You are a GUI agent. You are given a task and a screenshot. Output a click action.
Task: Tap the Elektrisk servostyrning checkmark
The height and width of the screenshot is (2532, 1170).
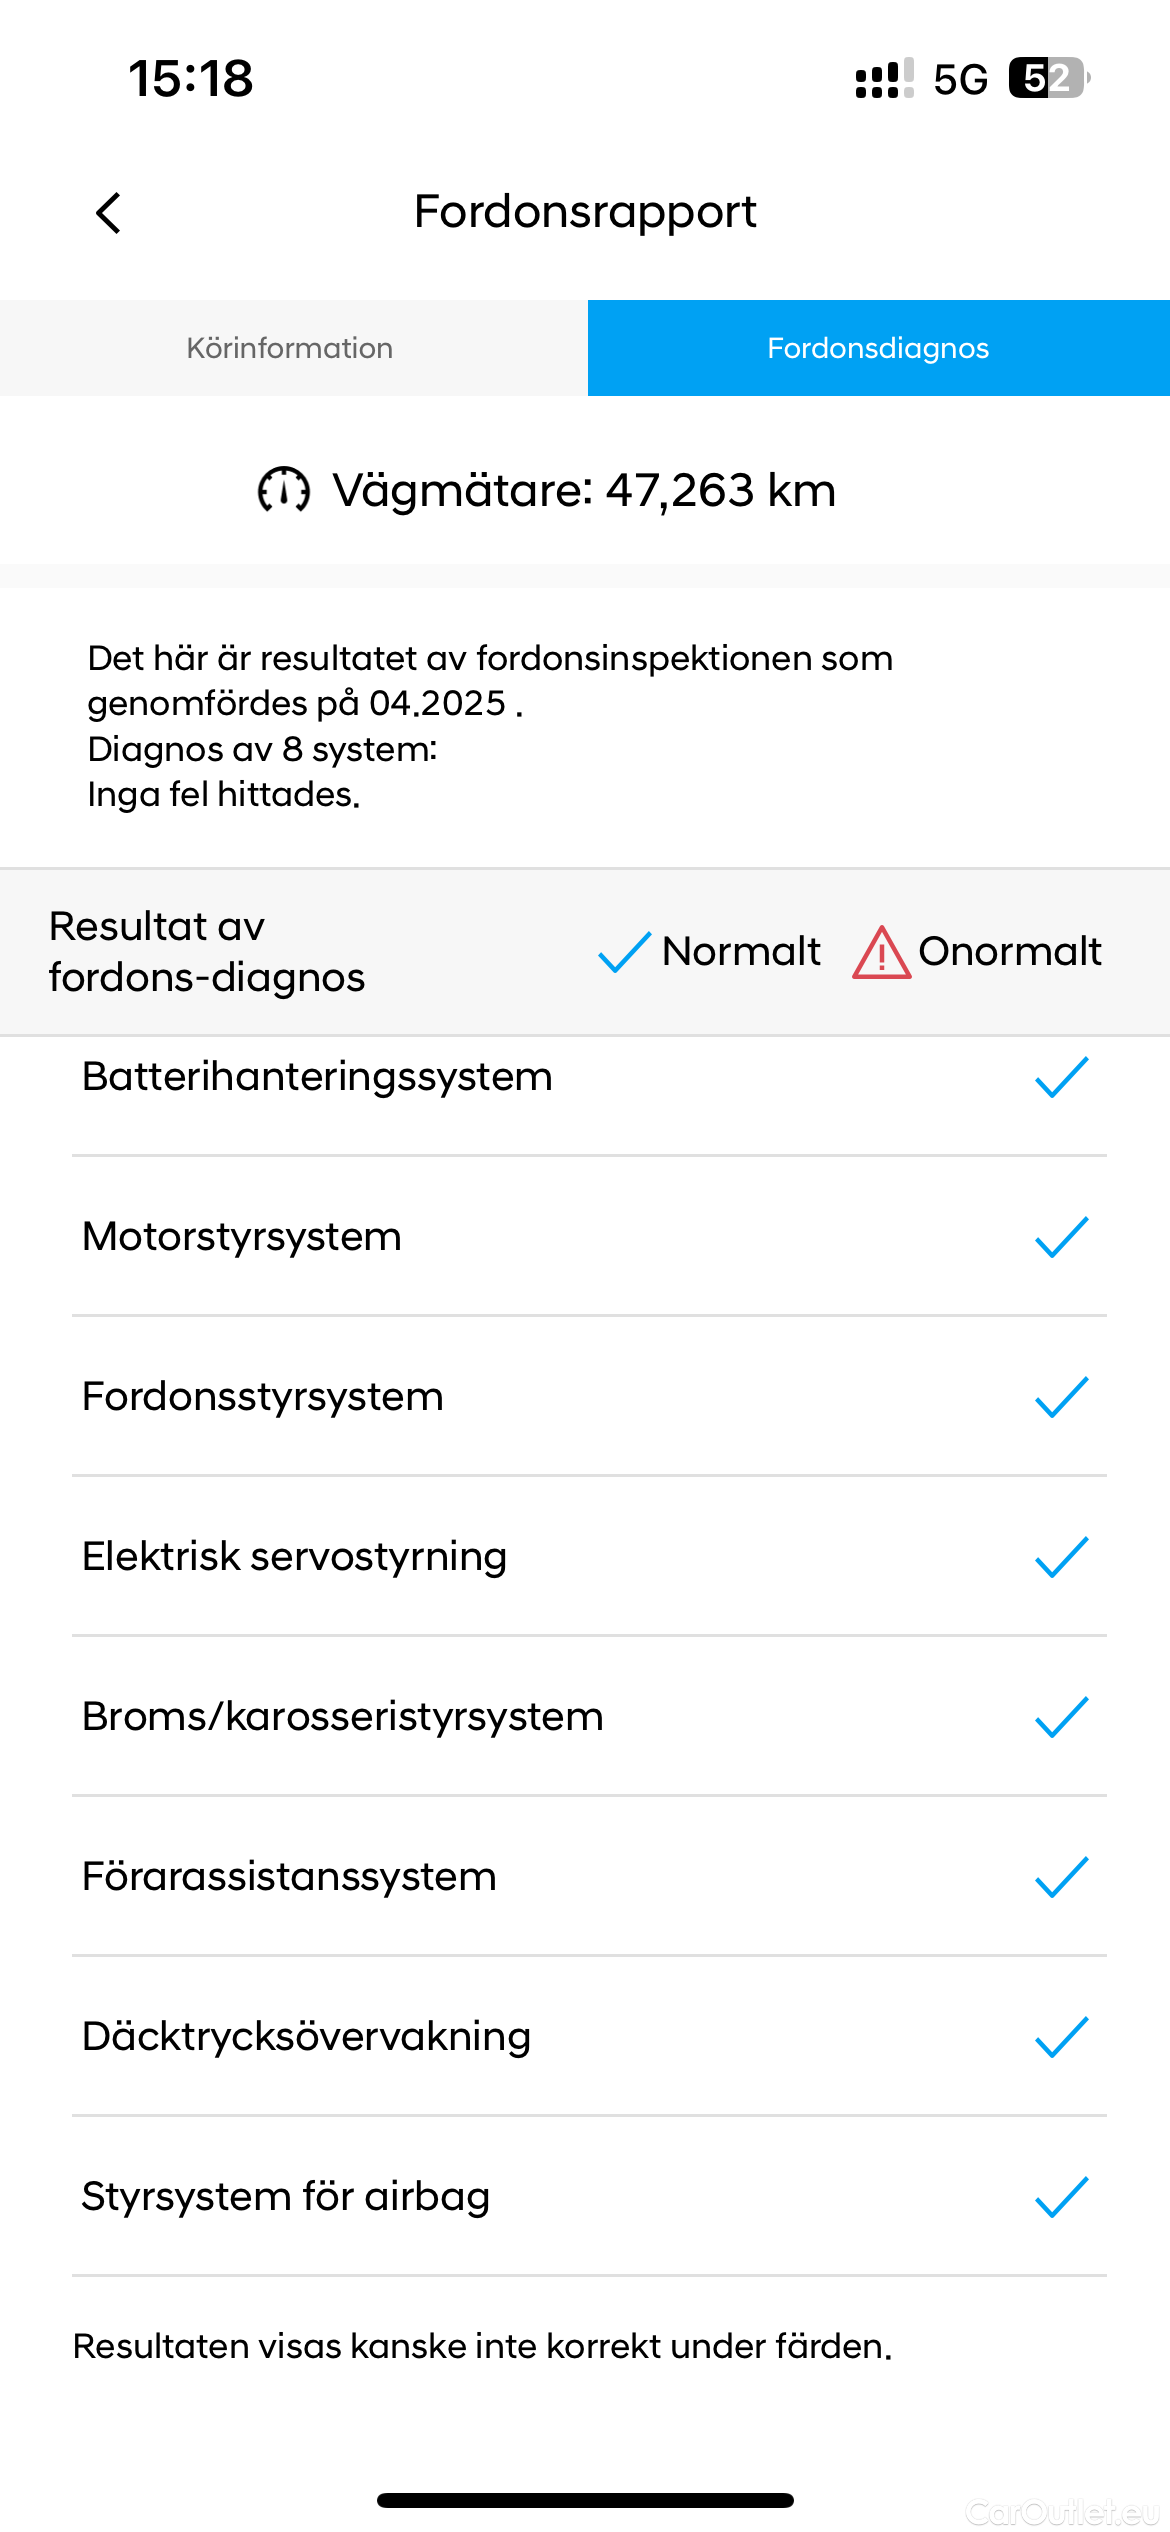(1062, 1557)
